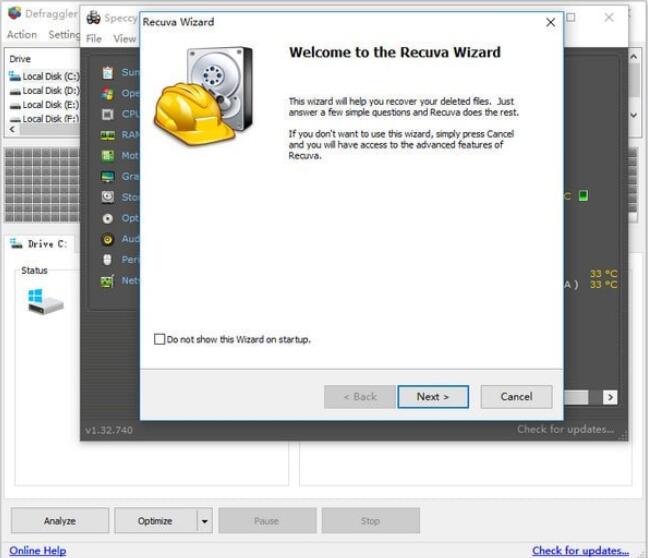Click the Drive column header in Defraggler
Viewport: 648px width, 558px height.
point(20,59)
